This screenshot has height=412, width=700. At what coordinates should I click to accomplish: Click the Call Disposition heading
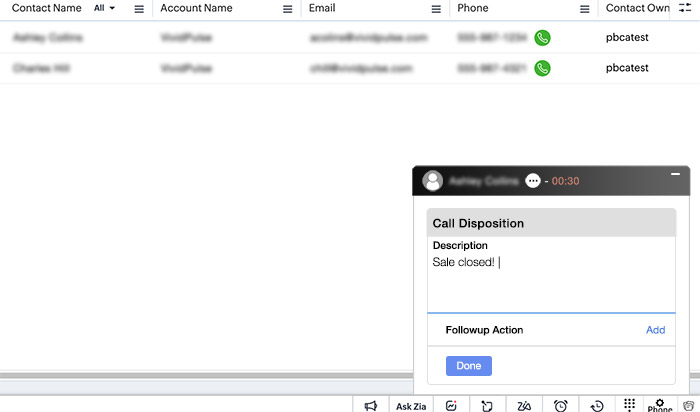[x=478, y=223]
